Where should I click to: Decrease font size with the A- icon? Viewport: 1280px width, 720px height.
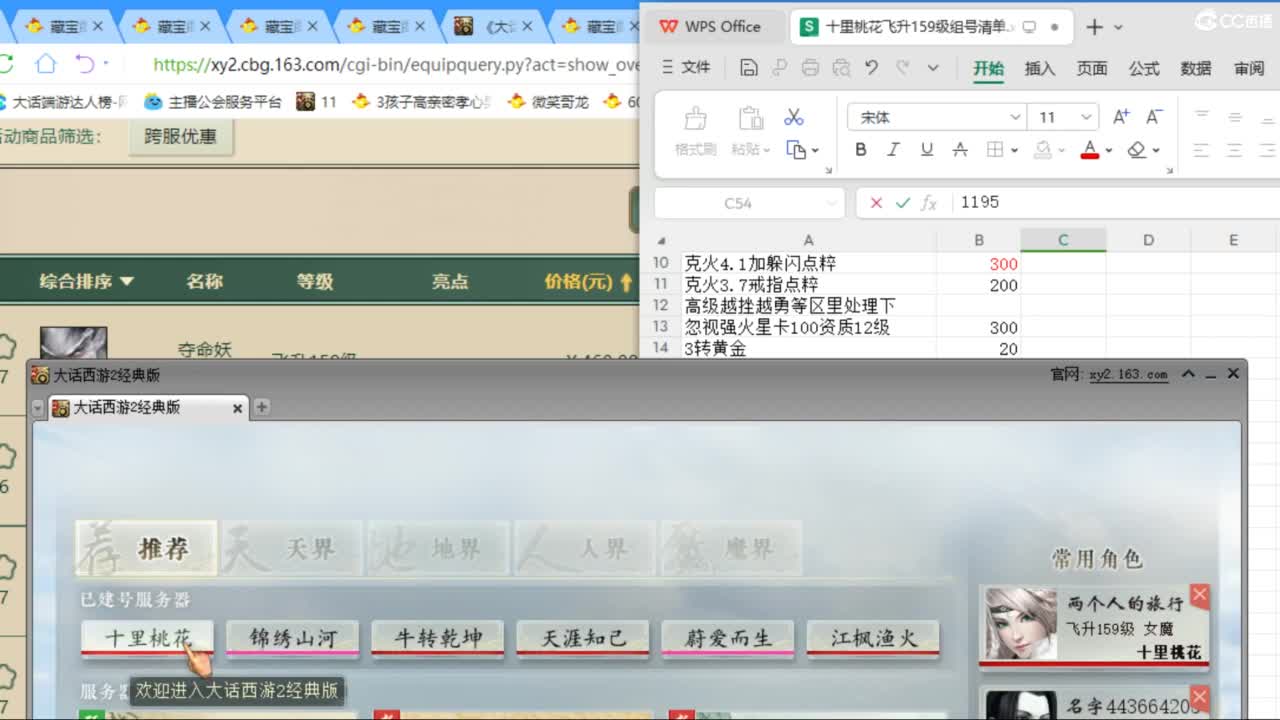[1154, 117]
